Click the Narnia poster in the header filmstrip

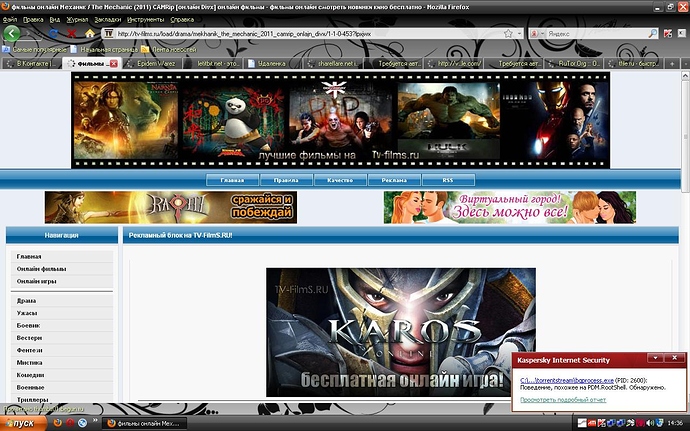click(126, 120)
